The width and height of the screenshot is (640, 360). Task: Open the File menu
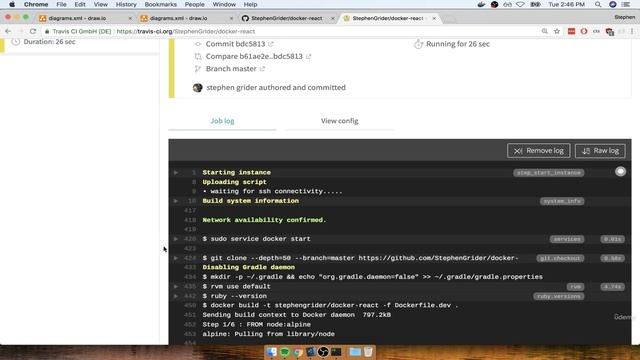[61, 4]
